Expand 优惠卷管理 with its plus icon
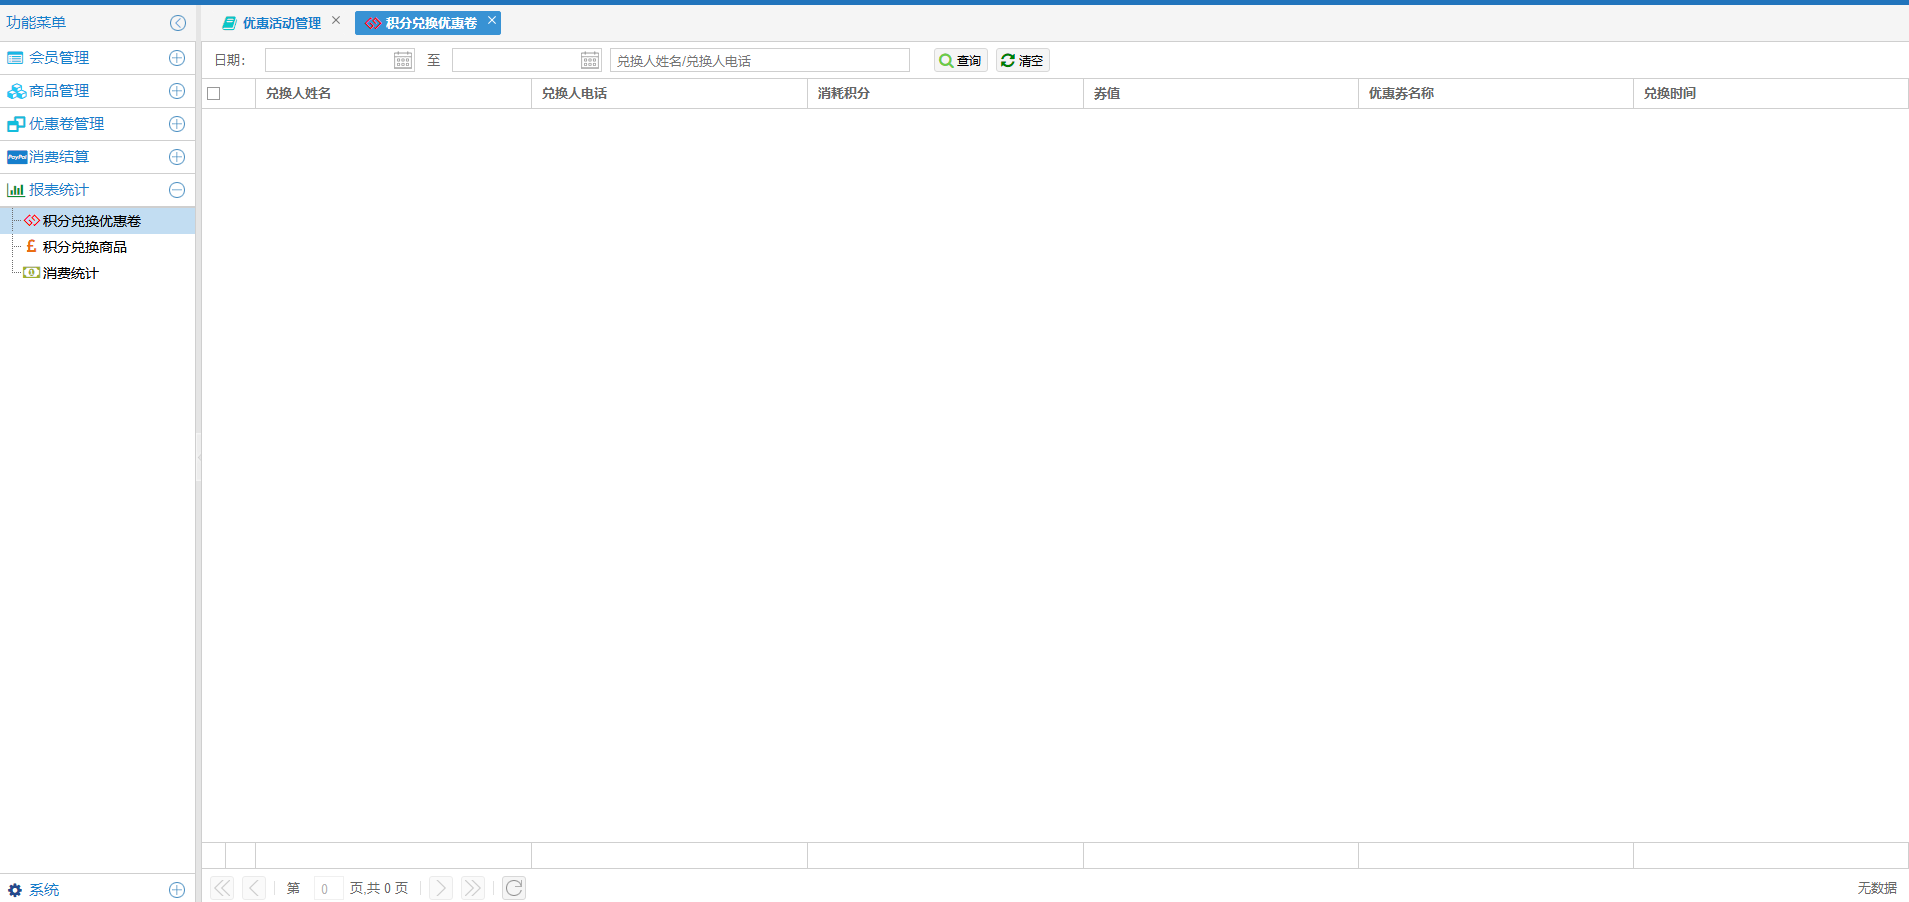Viewport: 1909px width, 902px height. pyautogui.click(x=177, y=124)
